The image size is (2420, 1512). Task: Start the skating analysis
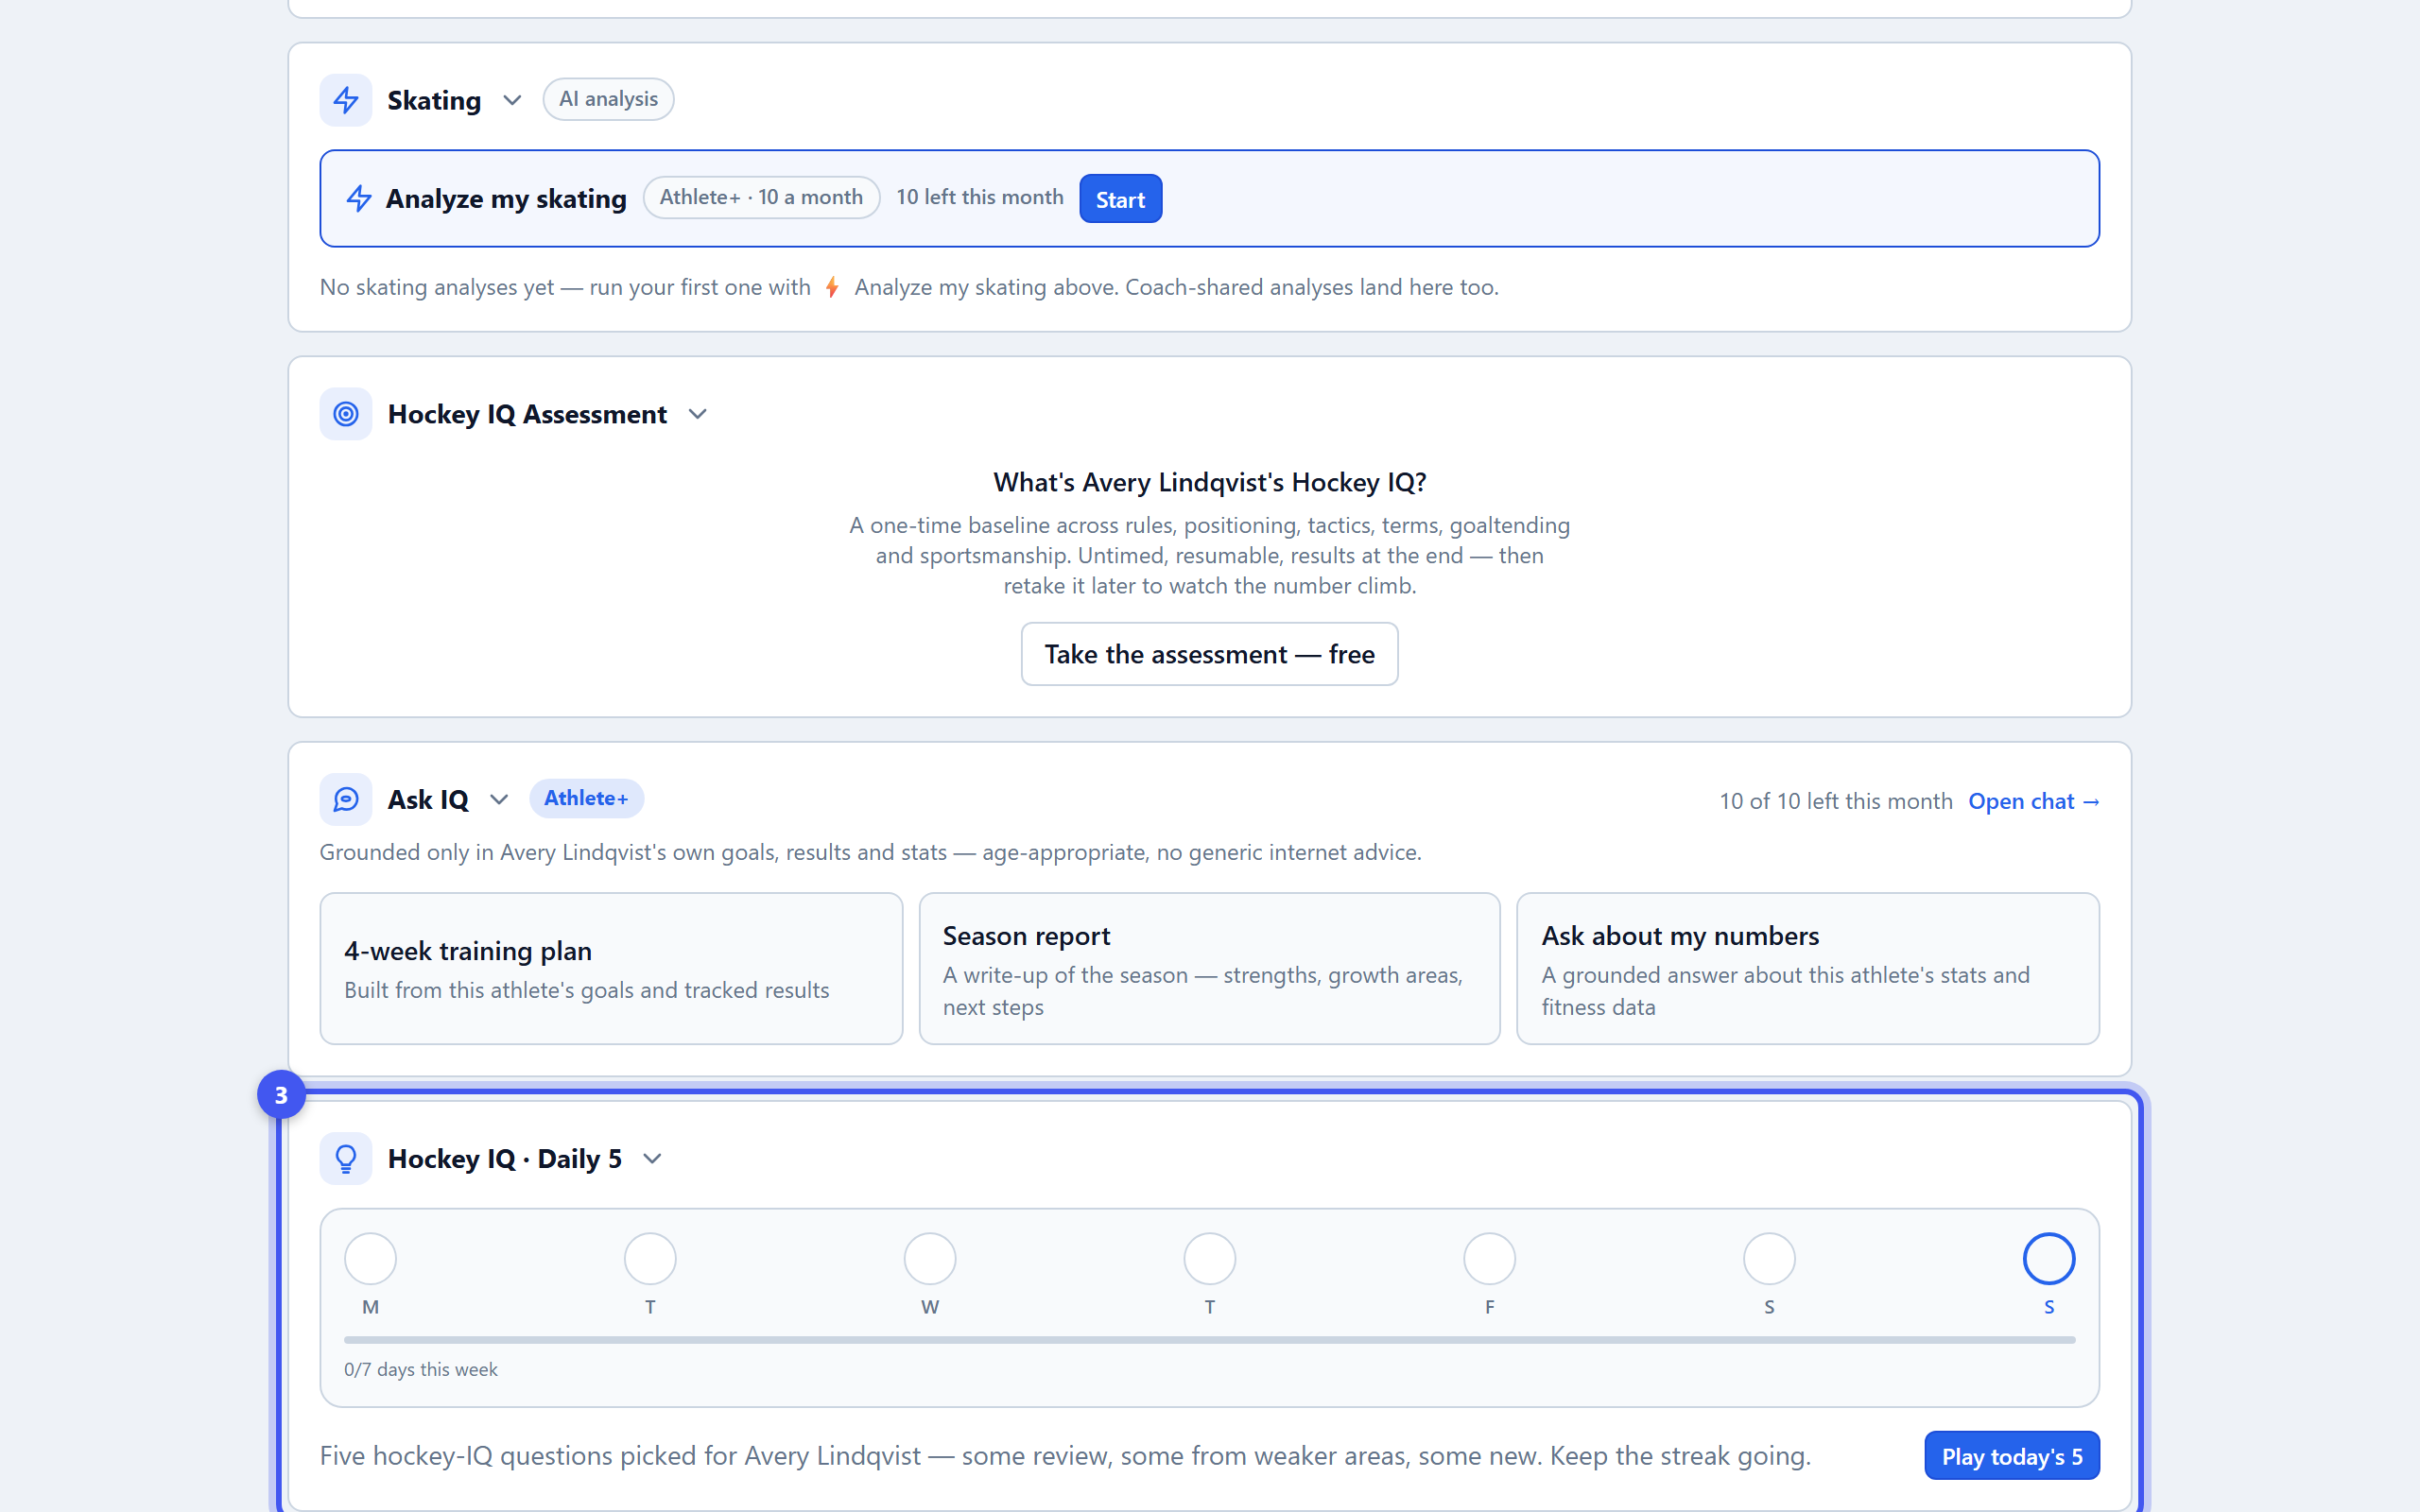(x=1120, y=199)
